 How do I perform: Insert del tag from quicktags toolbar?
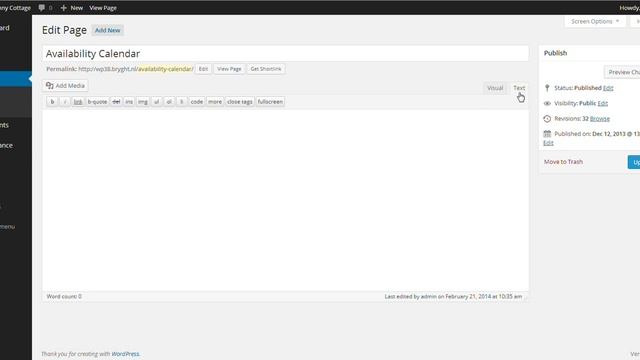tap(116, 102)
